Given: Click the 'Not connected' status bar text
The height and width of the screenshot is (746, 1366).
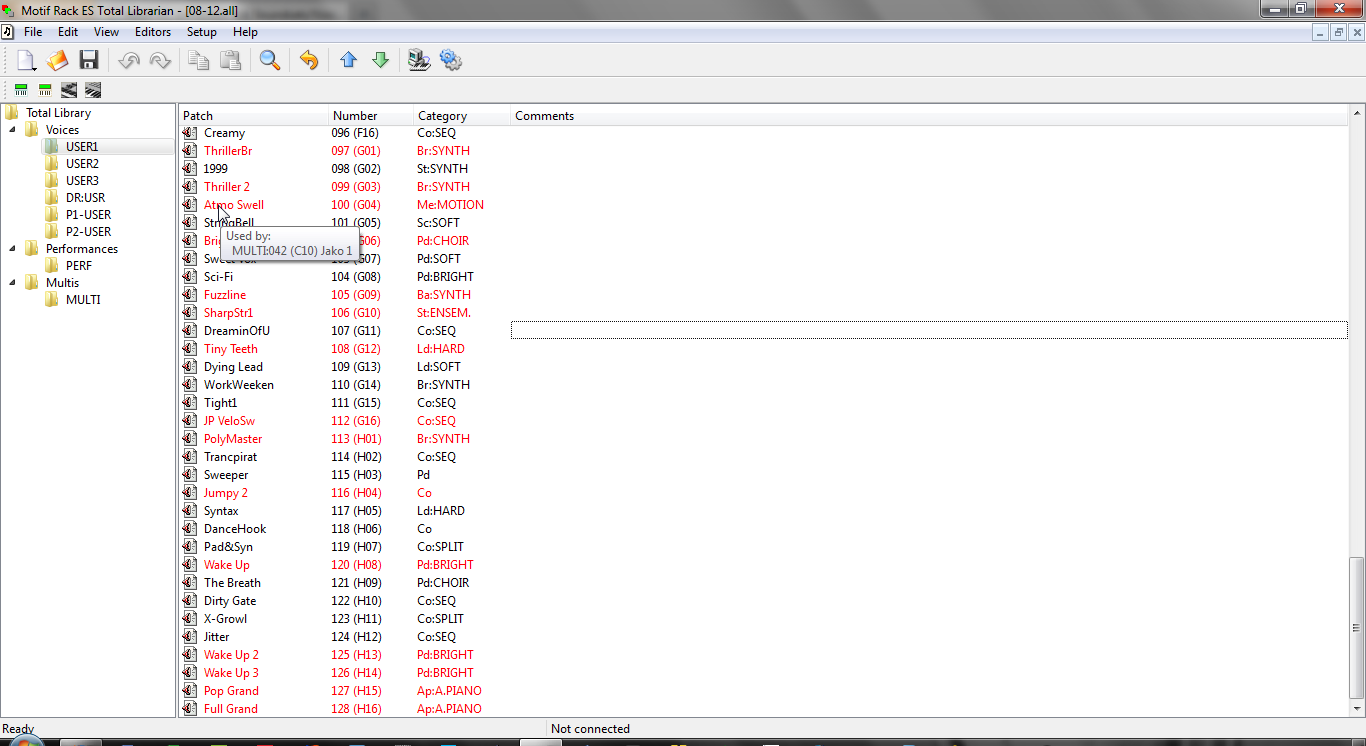Looking at the screenshot, I should pos(590,729).
